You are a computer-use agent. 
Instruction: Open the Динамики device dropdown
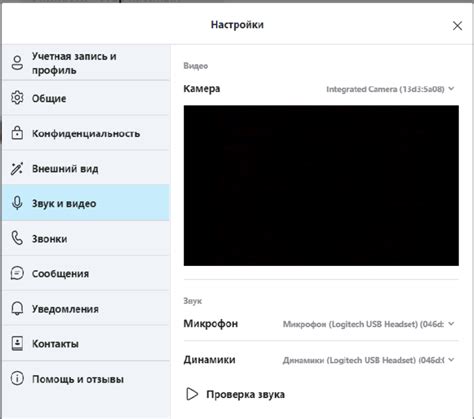pyautogui.click(x=368, y=360)
